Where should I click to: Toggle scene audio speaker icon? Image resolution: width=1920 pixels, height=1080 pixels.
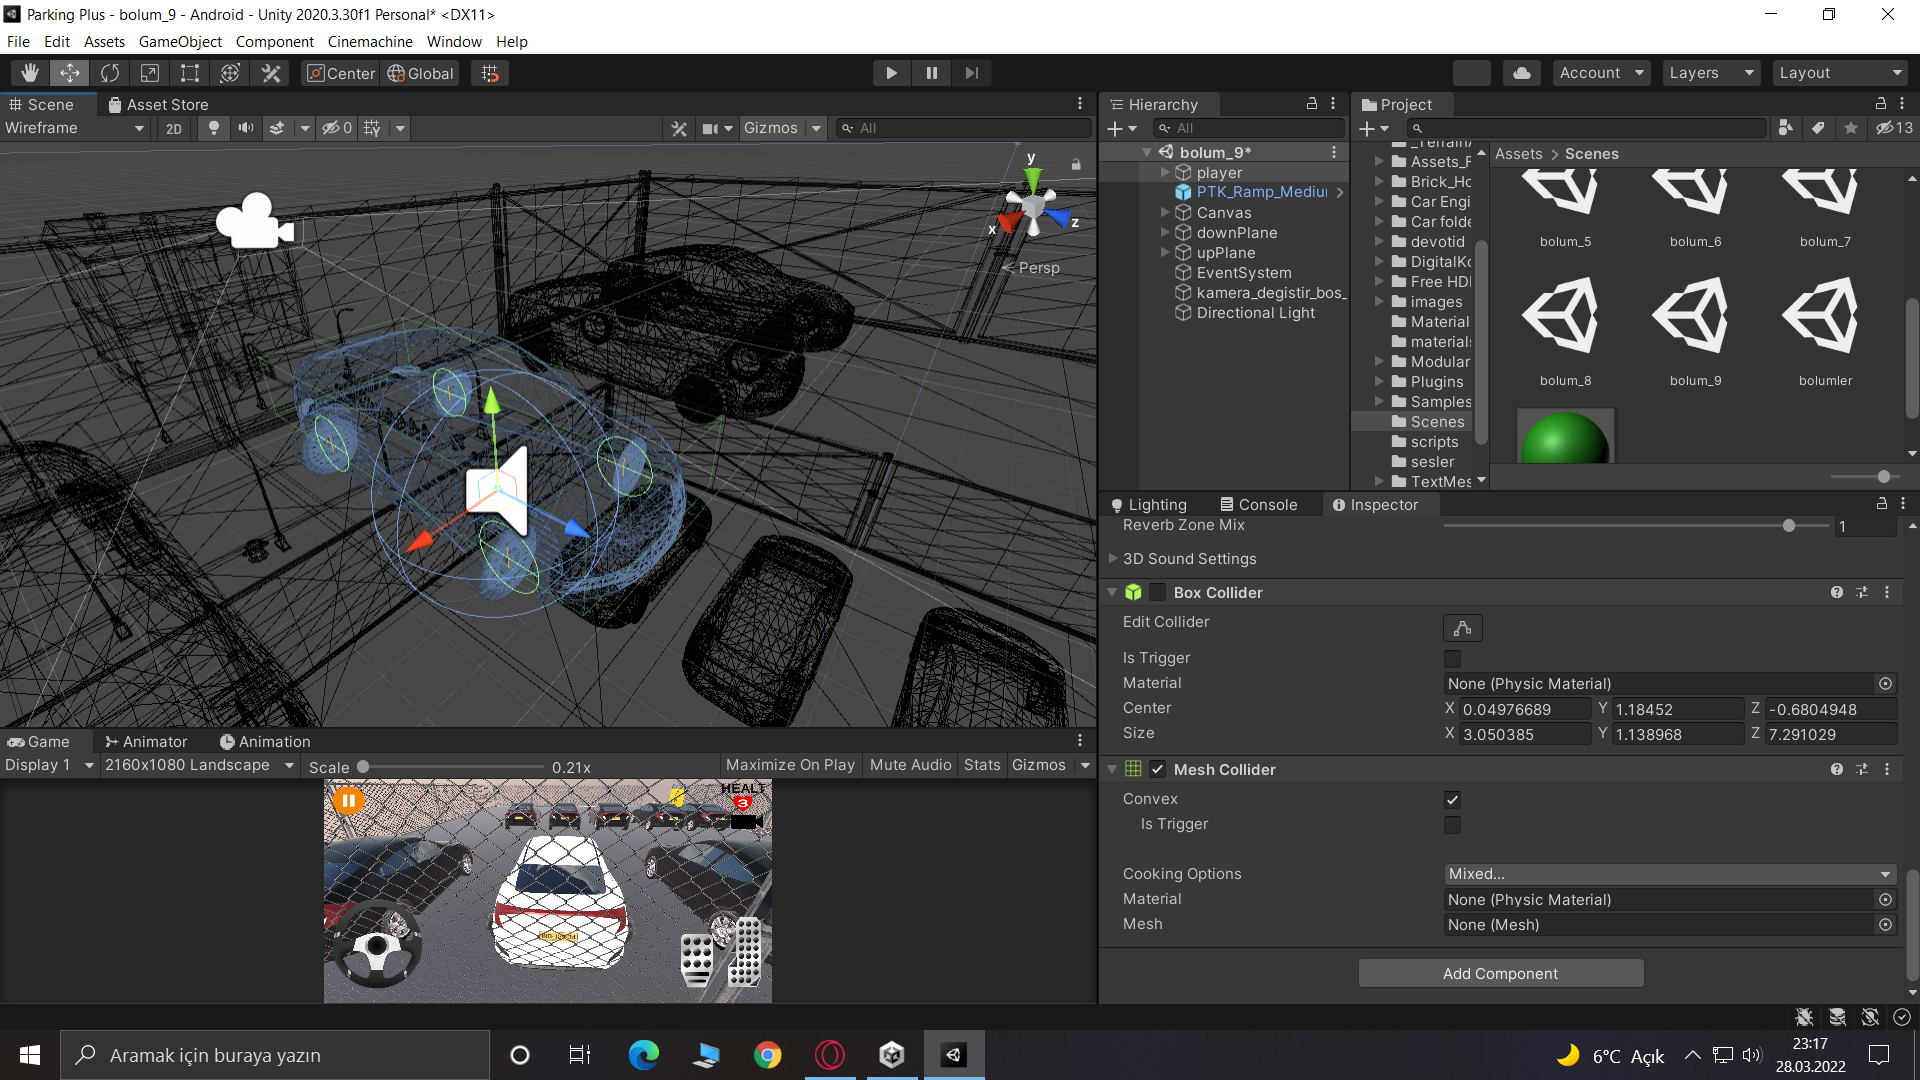(245, 128)
